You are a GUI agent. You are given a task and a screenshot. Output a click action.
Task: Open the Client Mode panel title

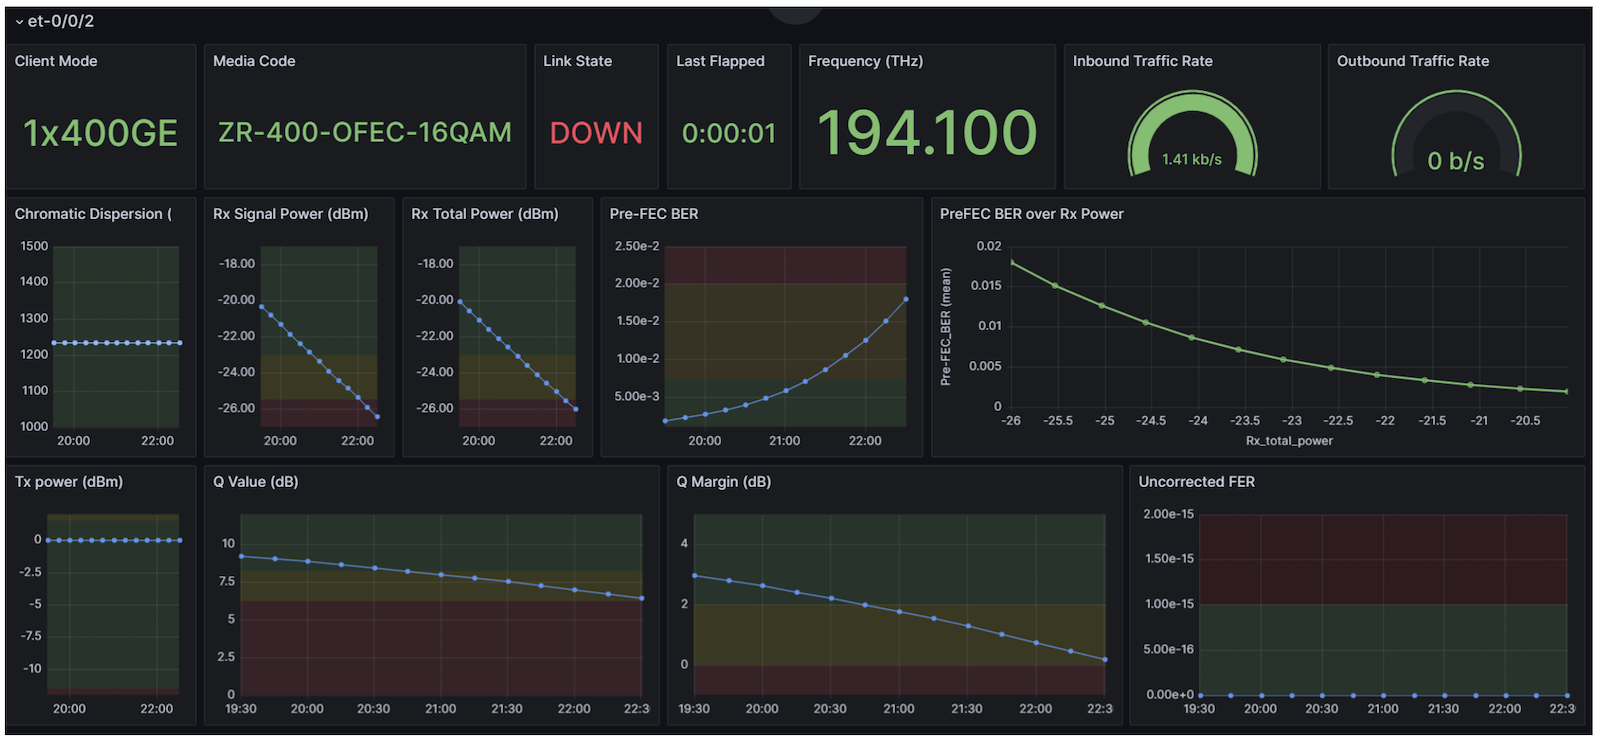(56, 61)
